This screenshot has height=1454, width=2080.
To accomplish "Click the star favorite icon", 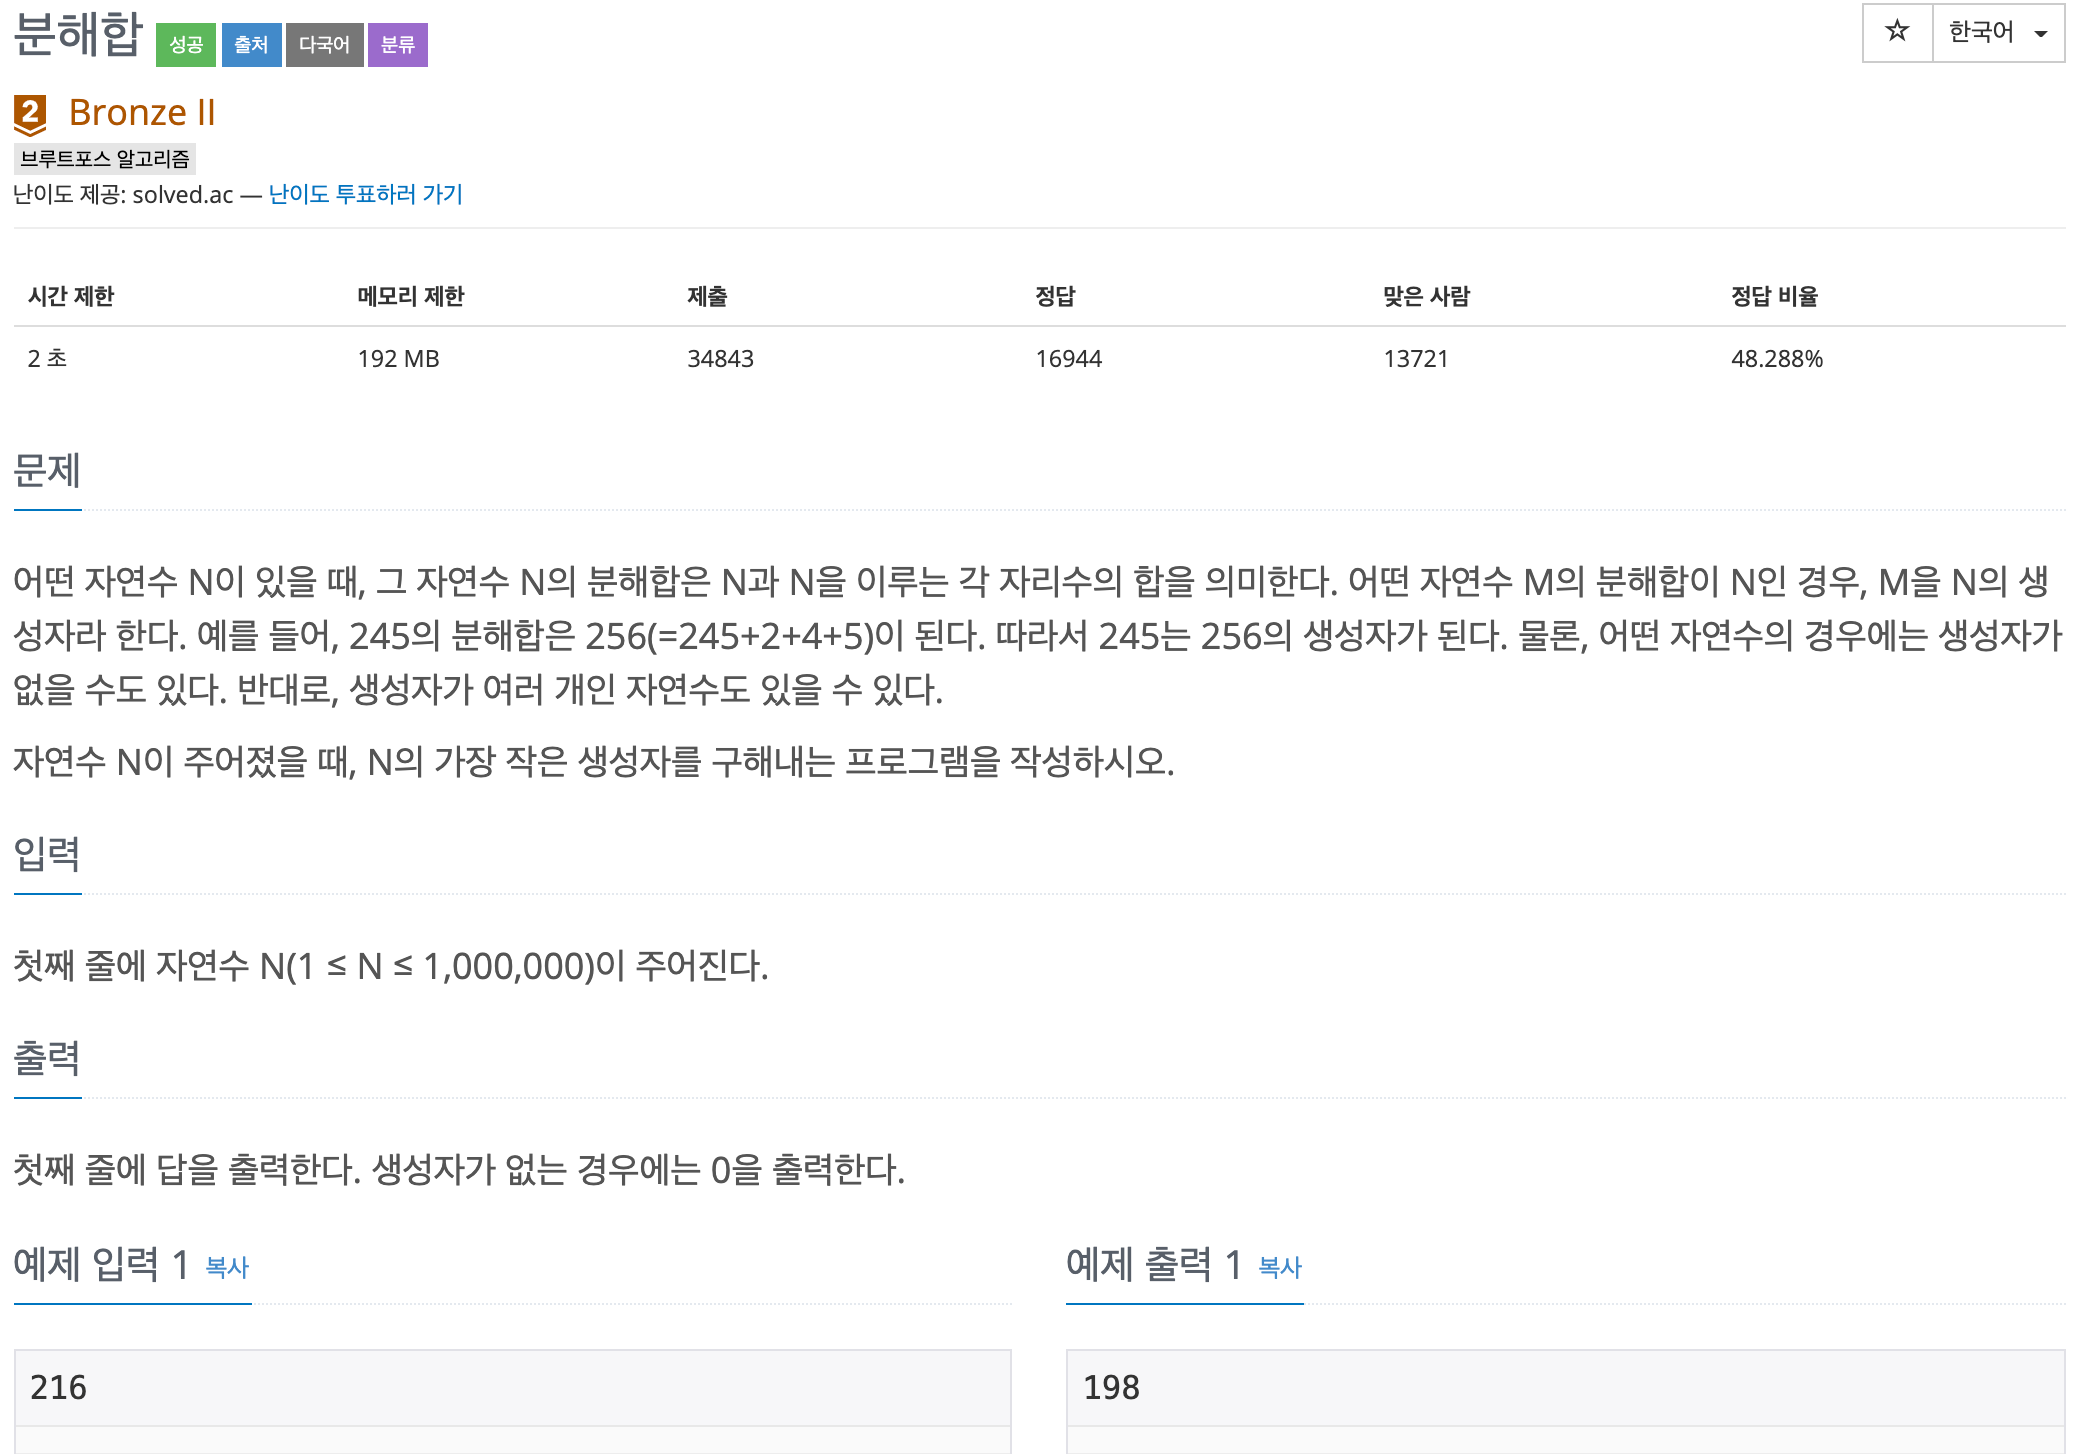I will pyautogui.click(x=1896, y=32).
